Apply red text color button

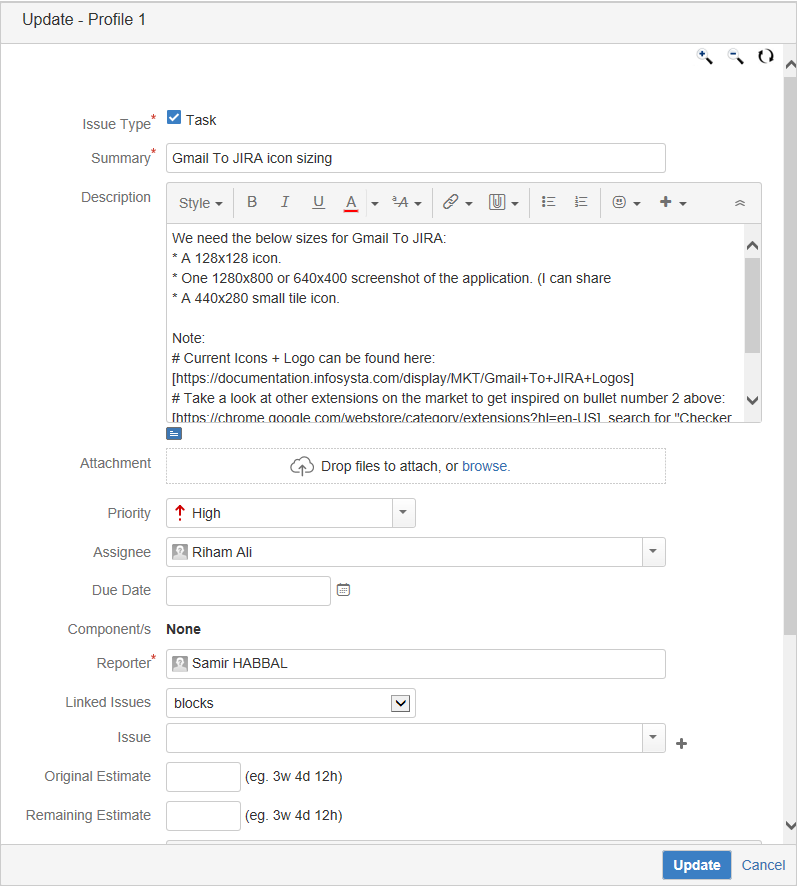coord(351,202)
